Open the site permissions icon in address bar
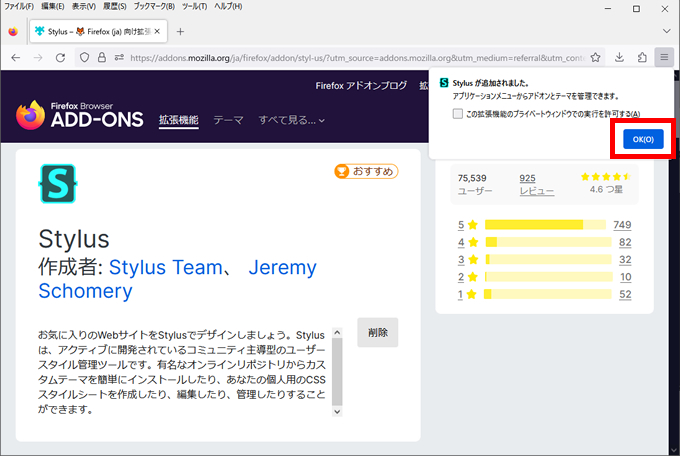Viewport: 680px width, 456px height. click(119, 57)
